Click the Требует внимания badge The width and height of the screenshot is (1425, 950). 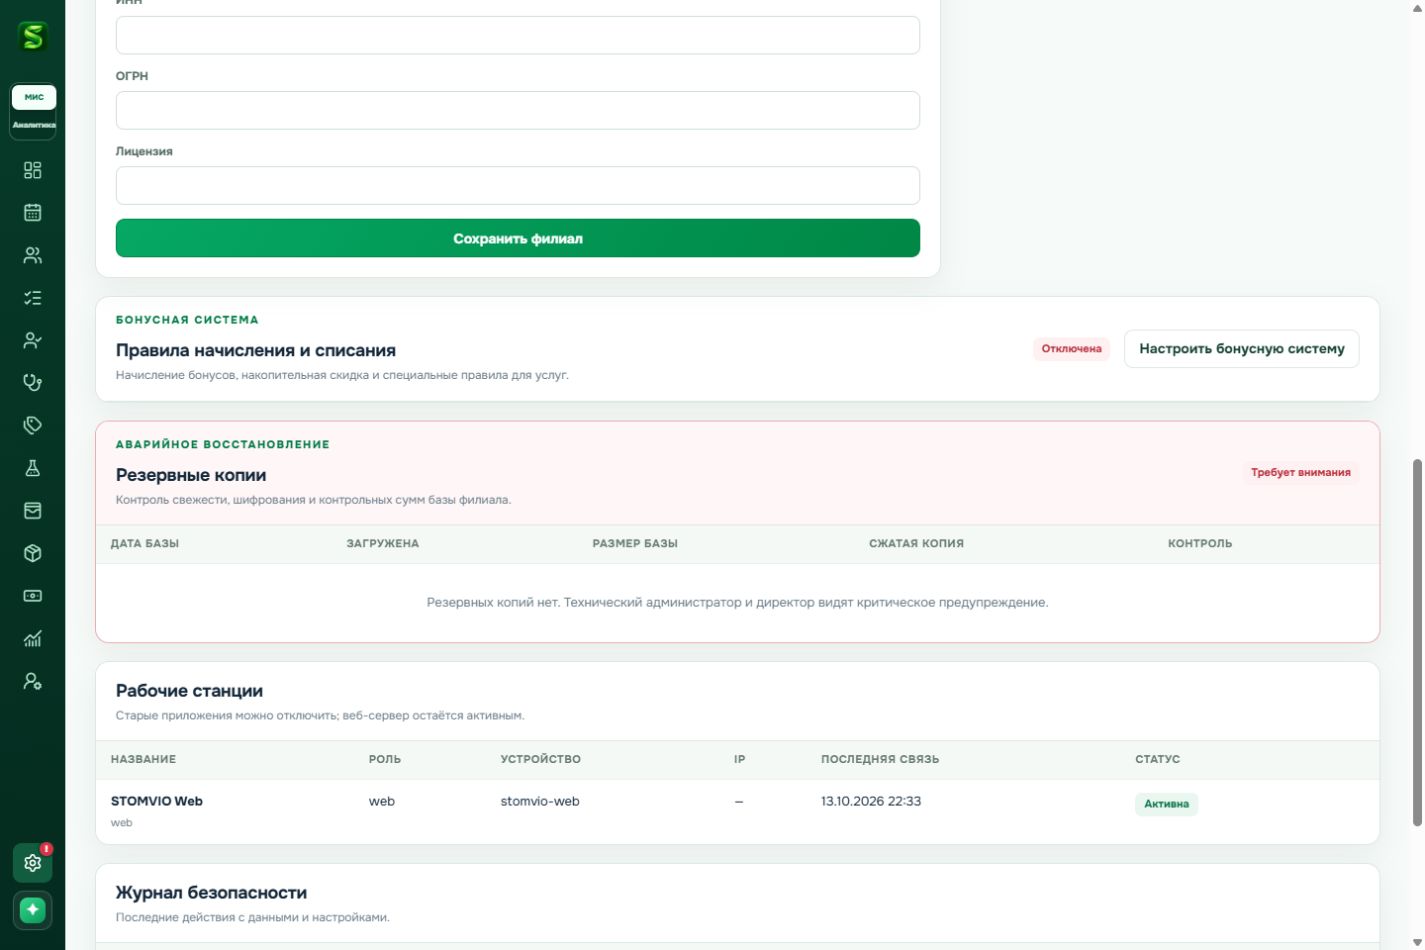point(1301,472)
